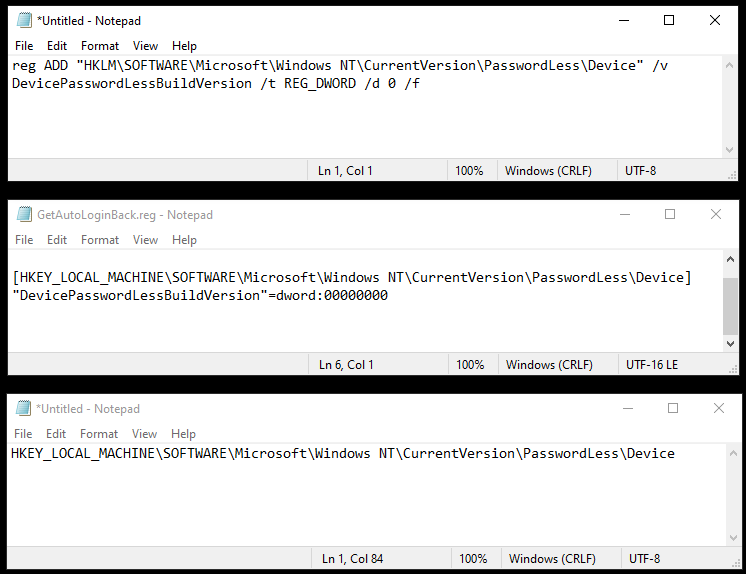Click resize grip of bottom Notepad status bar
This screenshot has height=574, width=746.
coord(734,564)
